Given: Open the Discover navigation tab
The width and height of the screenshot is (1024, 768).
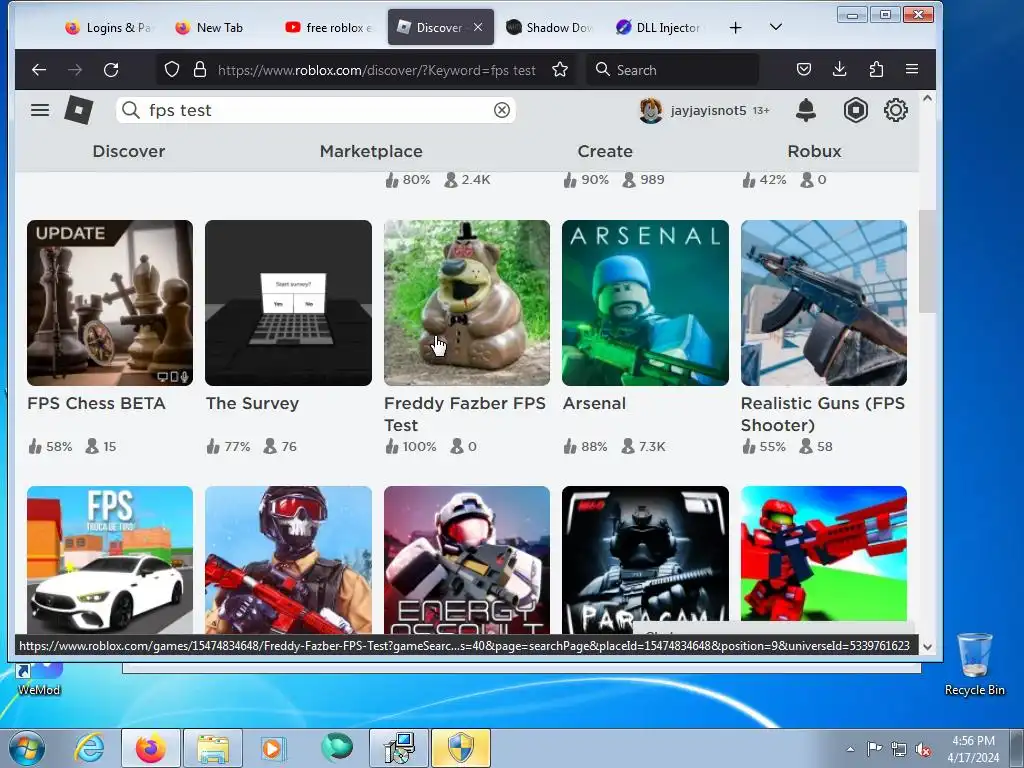Looking at the screenshot, I should [129, 152].
